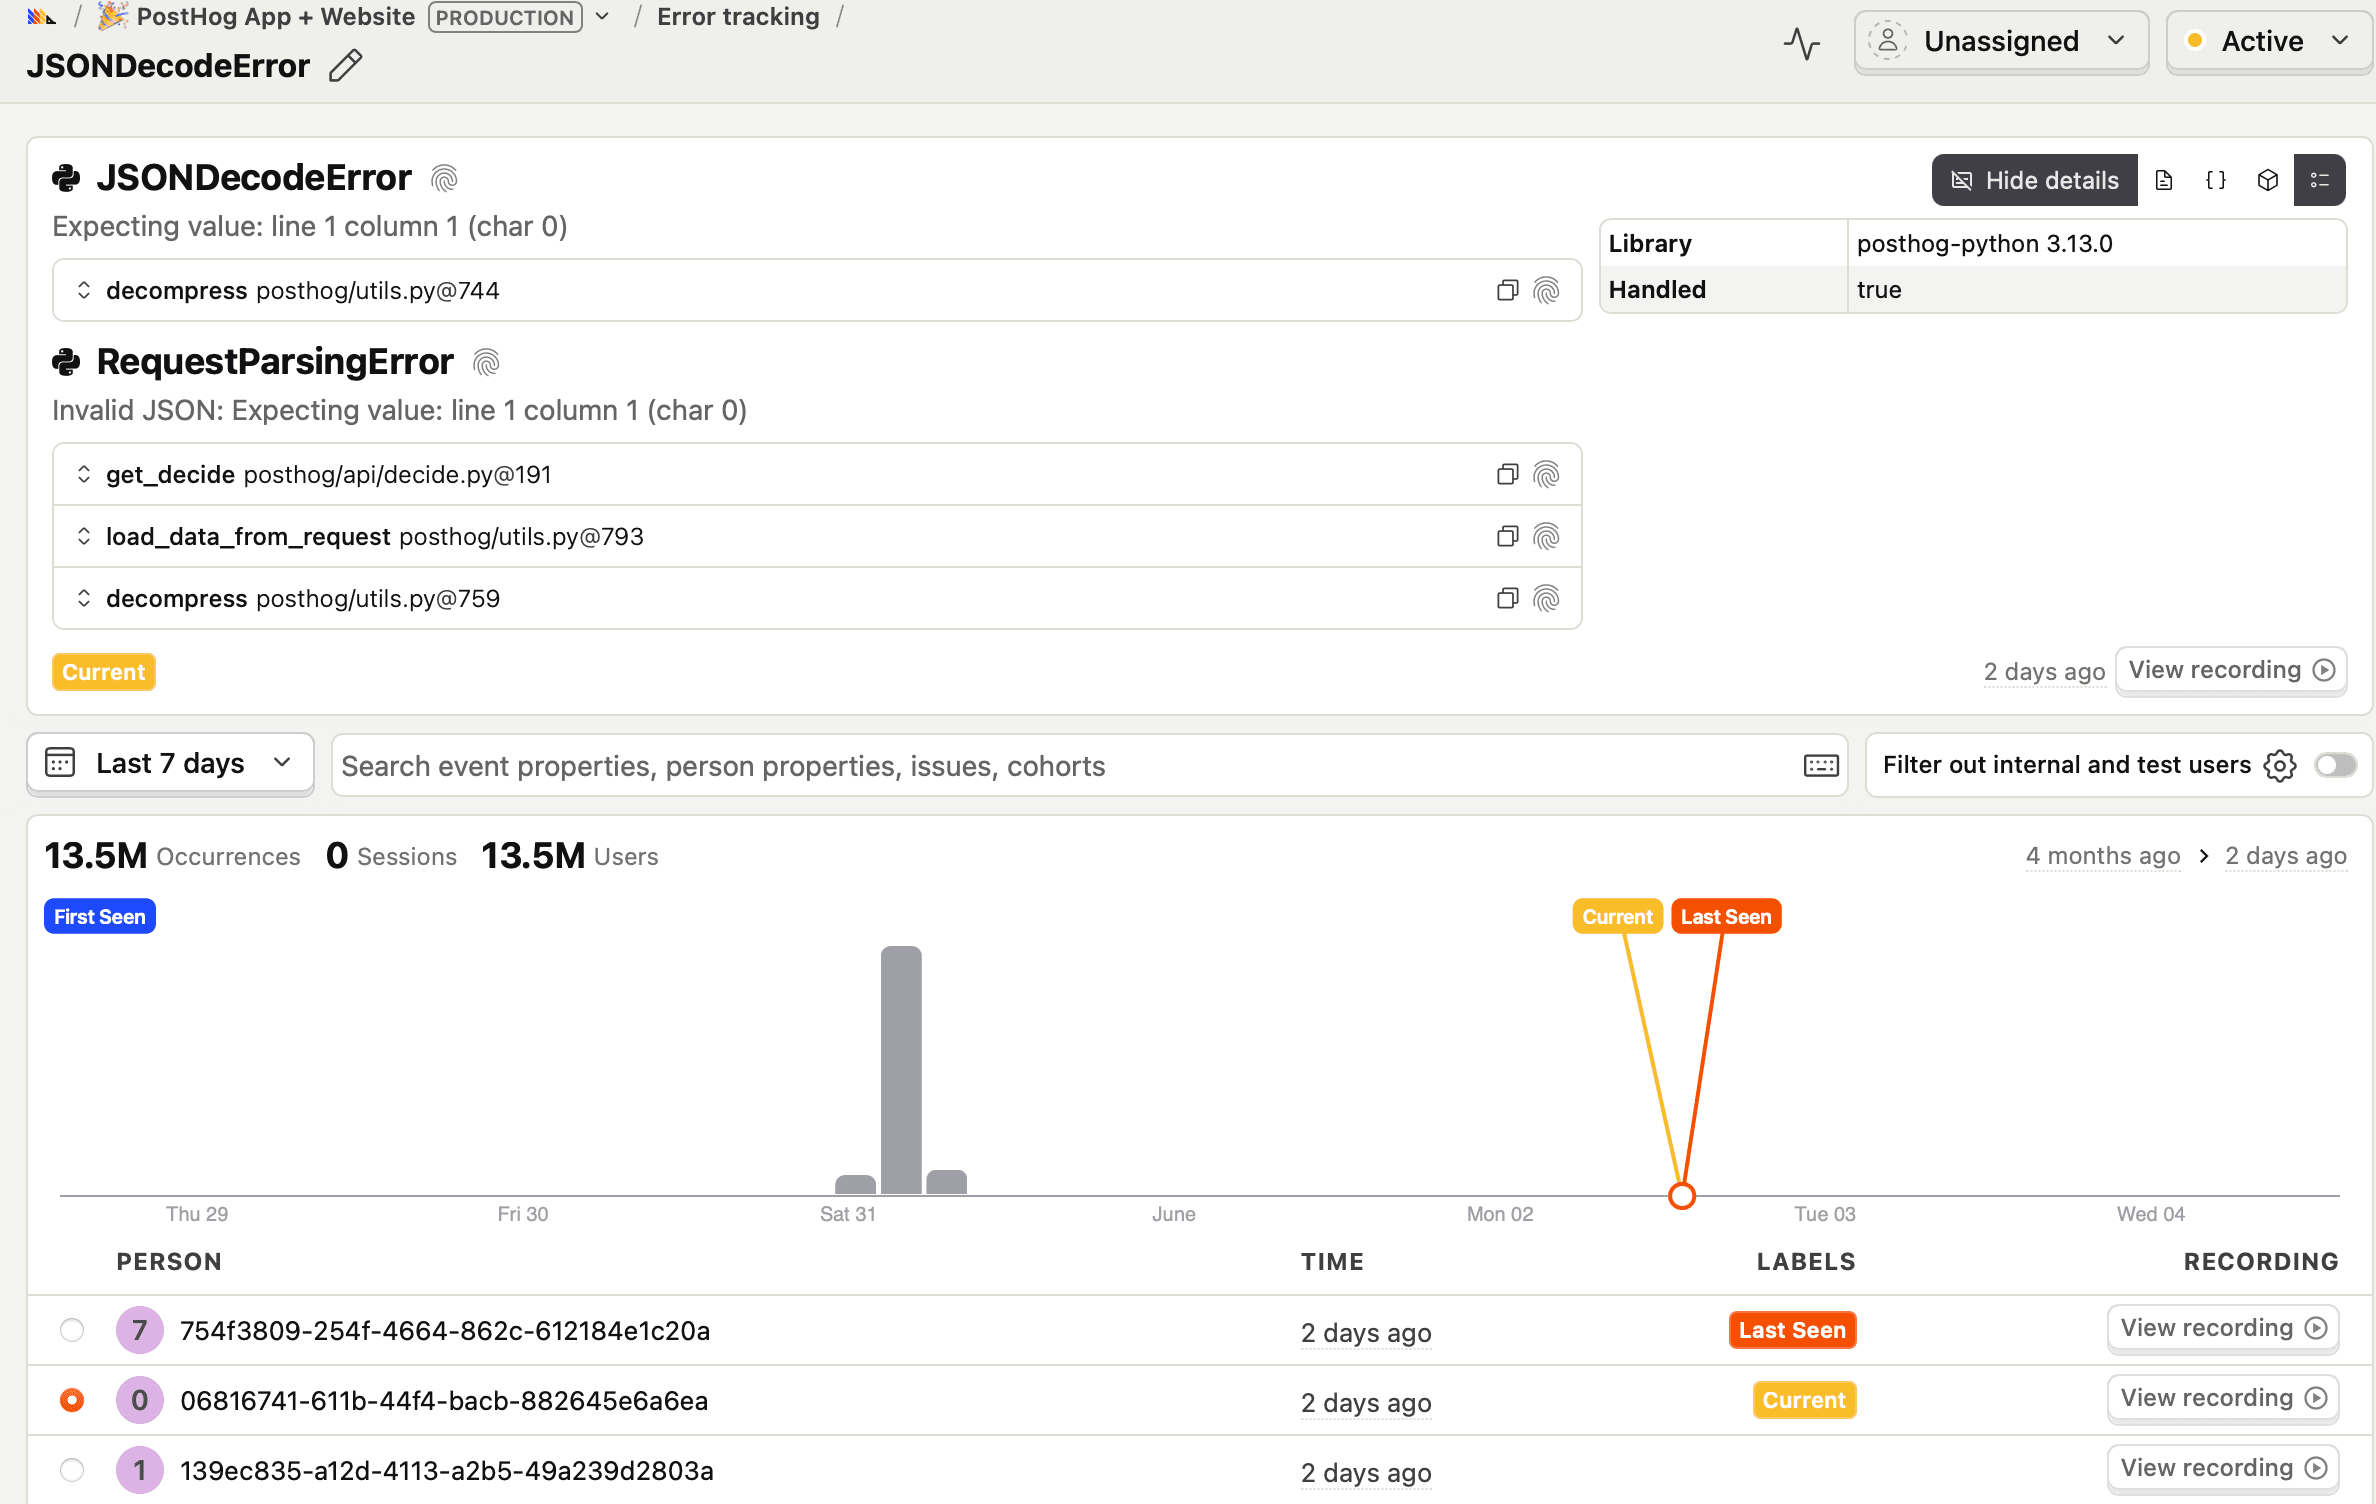Switch to the JSON braces view
Viewport: 2376px width, 1504px height.
[x=2216, y=180]
